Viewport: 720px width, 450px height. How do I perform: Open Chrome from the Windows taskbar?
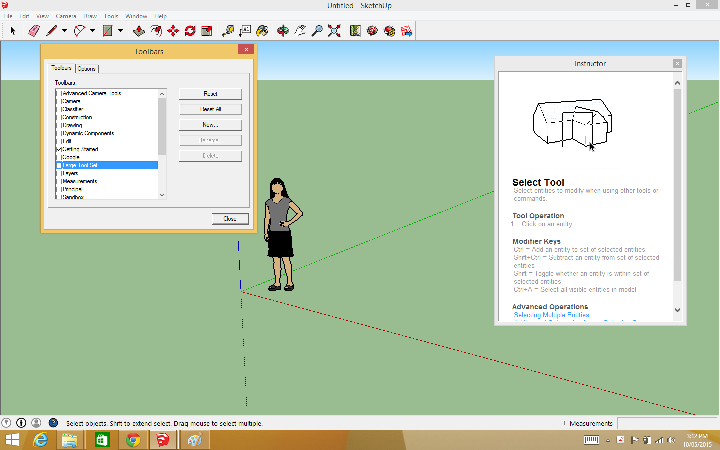click(x=131, y=440)
